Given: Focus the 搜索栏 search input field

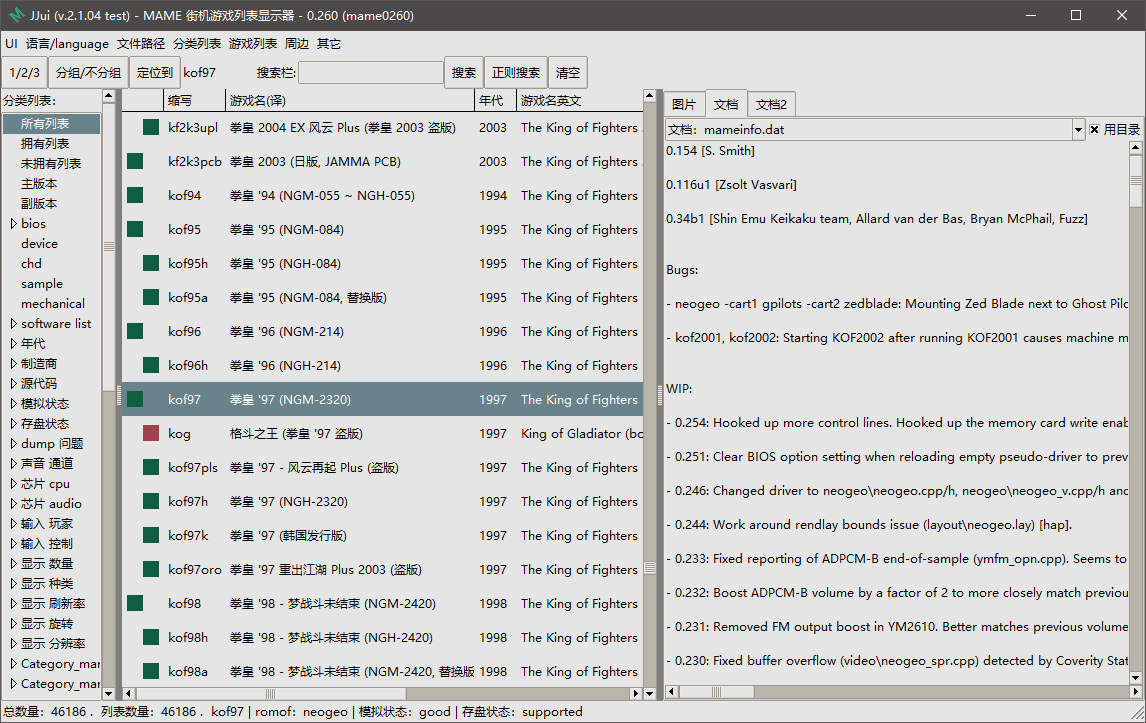Looking at the screenshot, I should click(371, 72).
